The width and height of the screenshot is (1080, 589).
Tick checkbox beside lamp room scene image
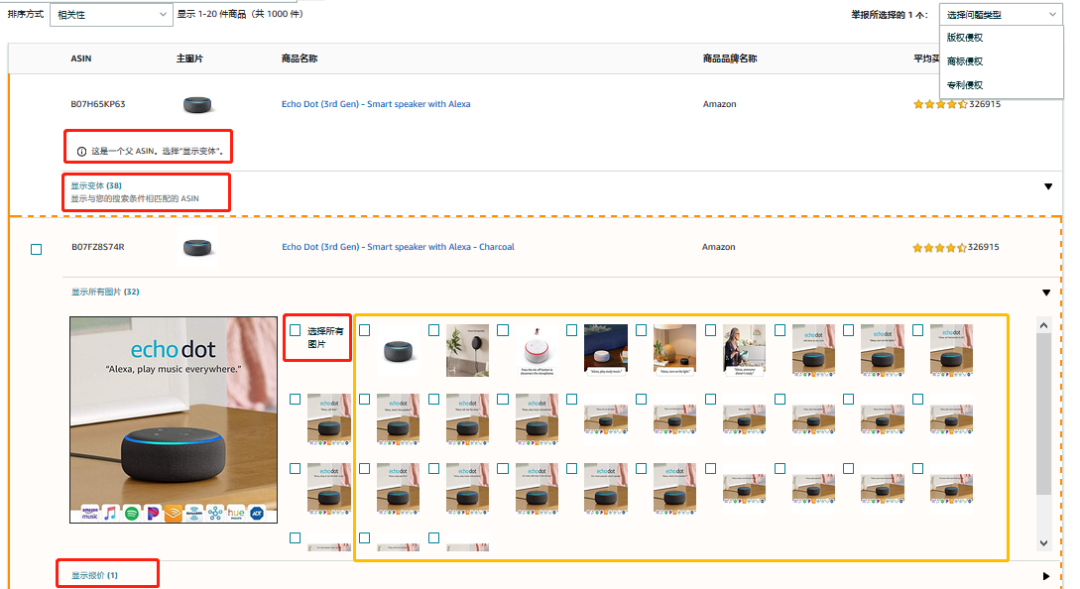[x=641, y=330]
